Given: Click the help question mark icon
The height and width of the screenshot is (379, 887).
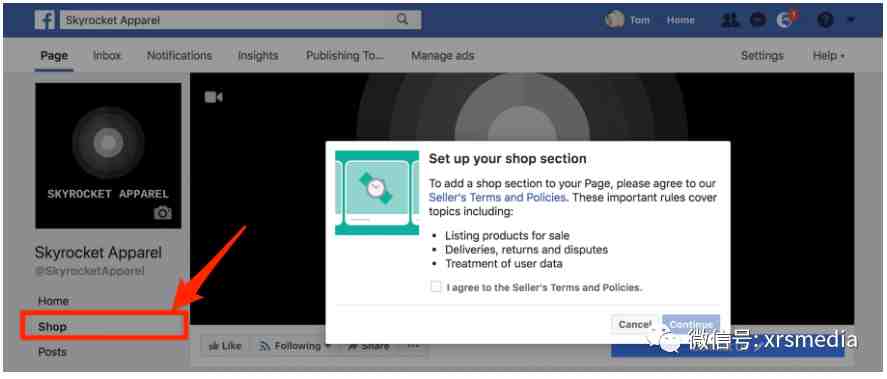Looking at the screenshot, I should [825, 20].
